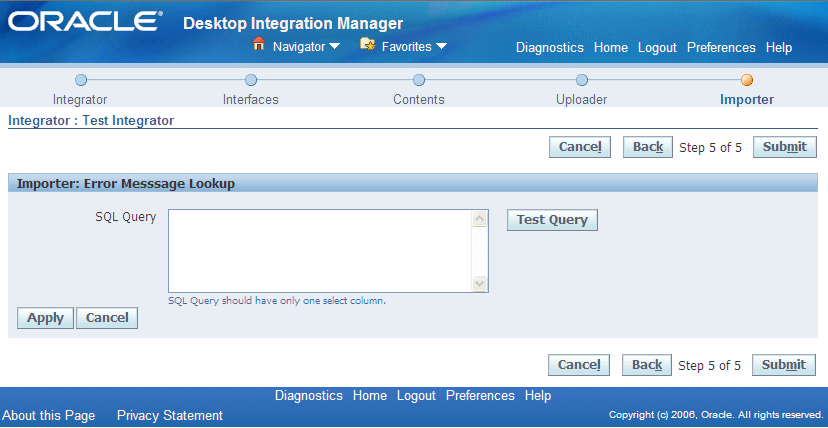Screen dimensions: 828x428
Task: Click Logout in the footer
Action: (416, 396)
